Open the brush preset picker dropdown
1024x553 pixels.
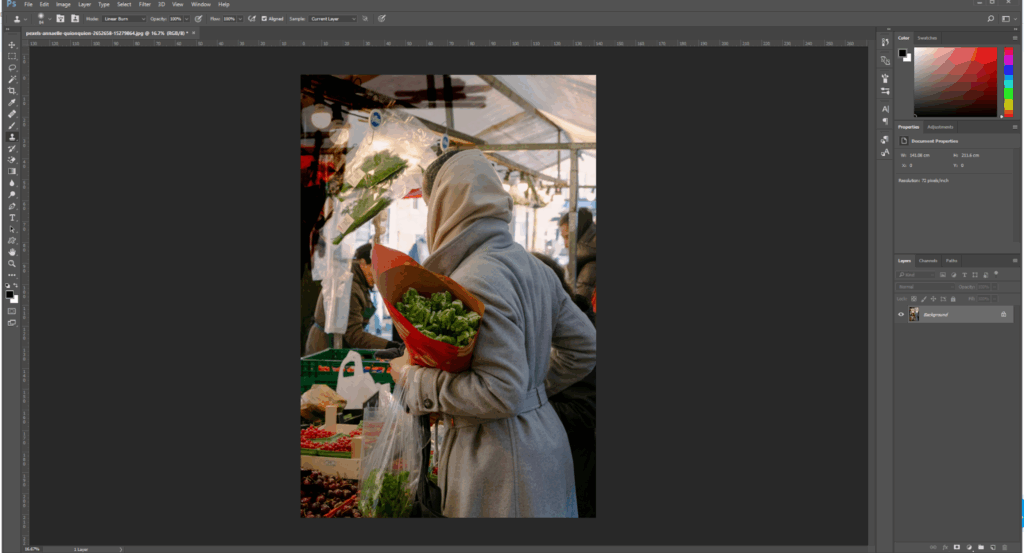coord(49,19)
